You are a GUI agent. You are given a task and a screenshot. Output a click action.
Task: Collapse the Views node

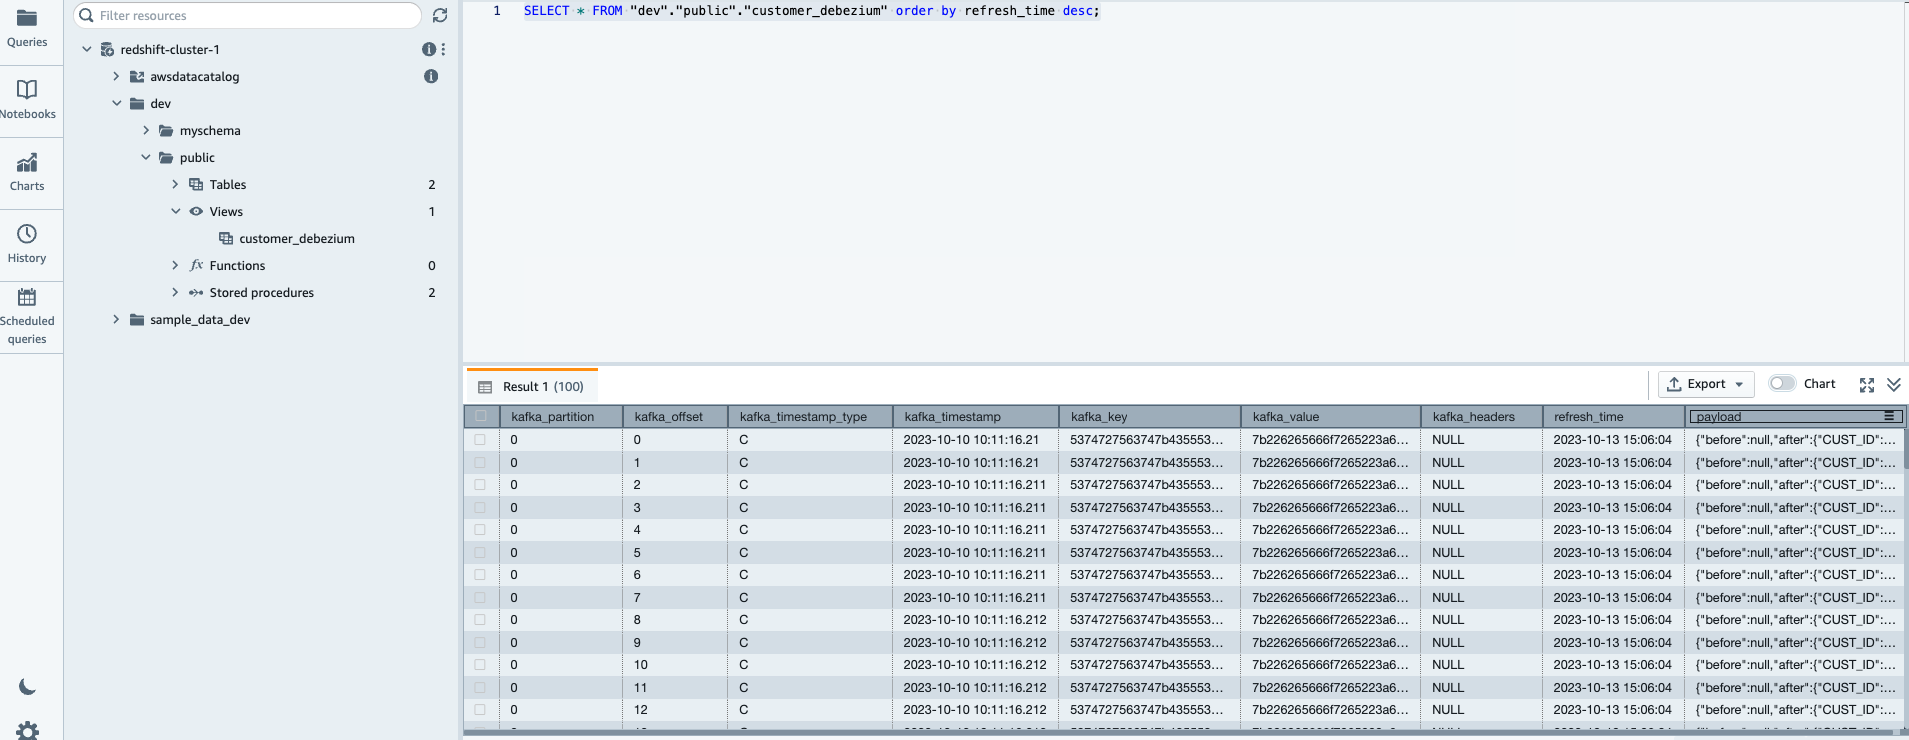[175, 211]
